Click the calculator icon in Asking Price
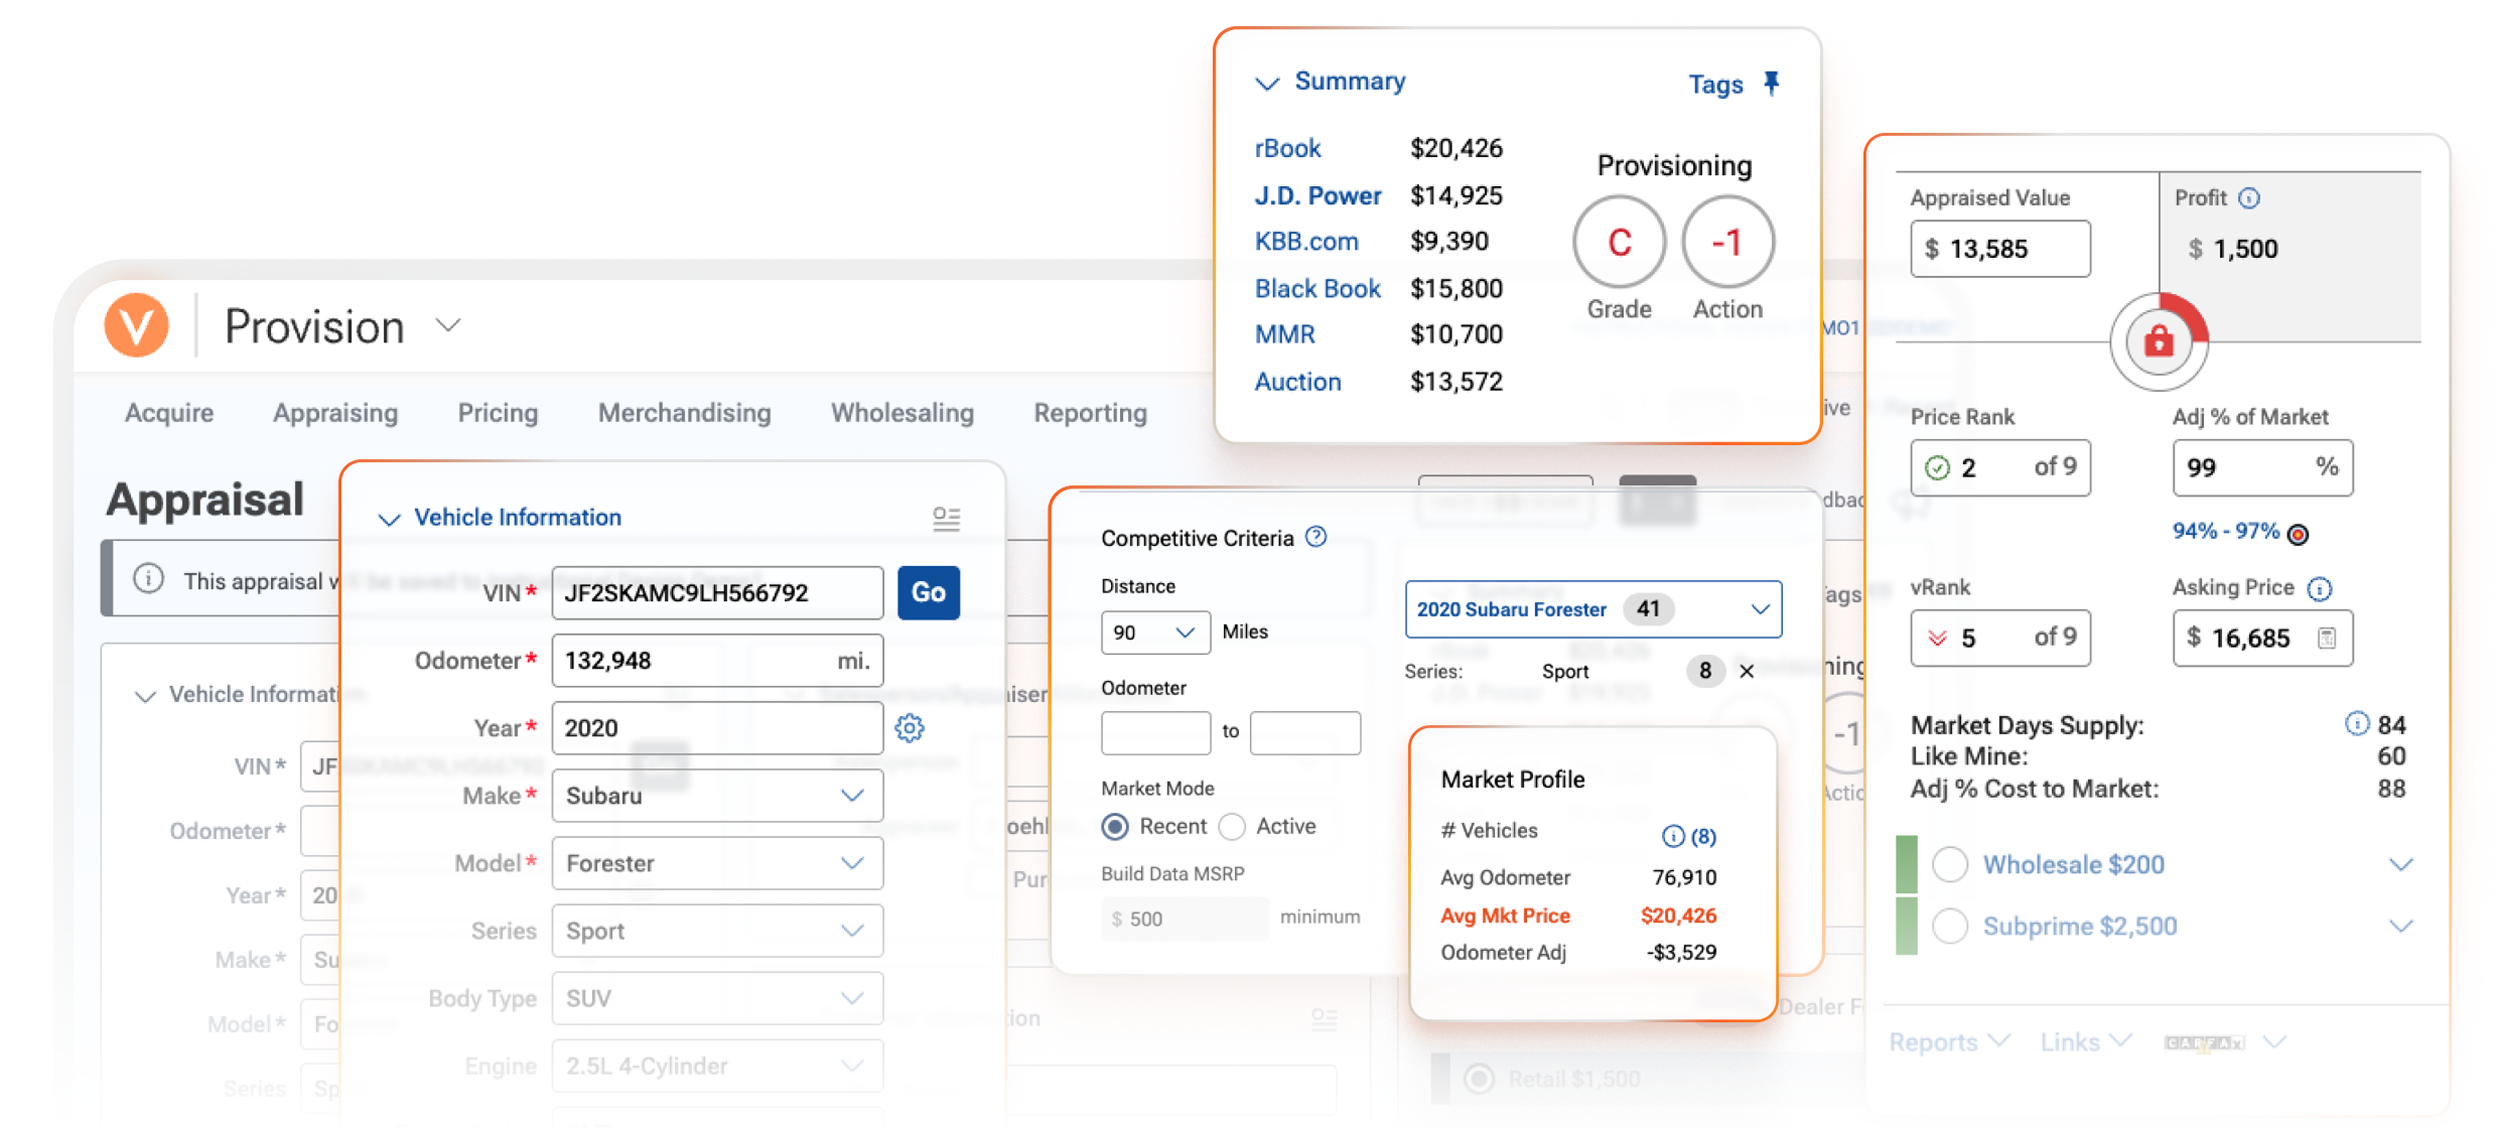This screenshot has width=2498, height=1128. (x=2327, y=638)
